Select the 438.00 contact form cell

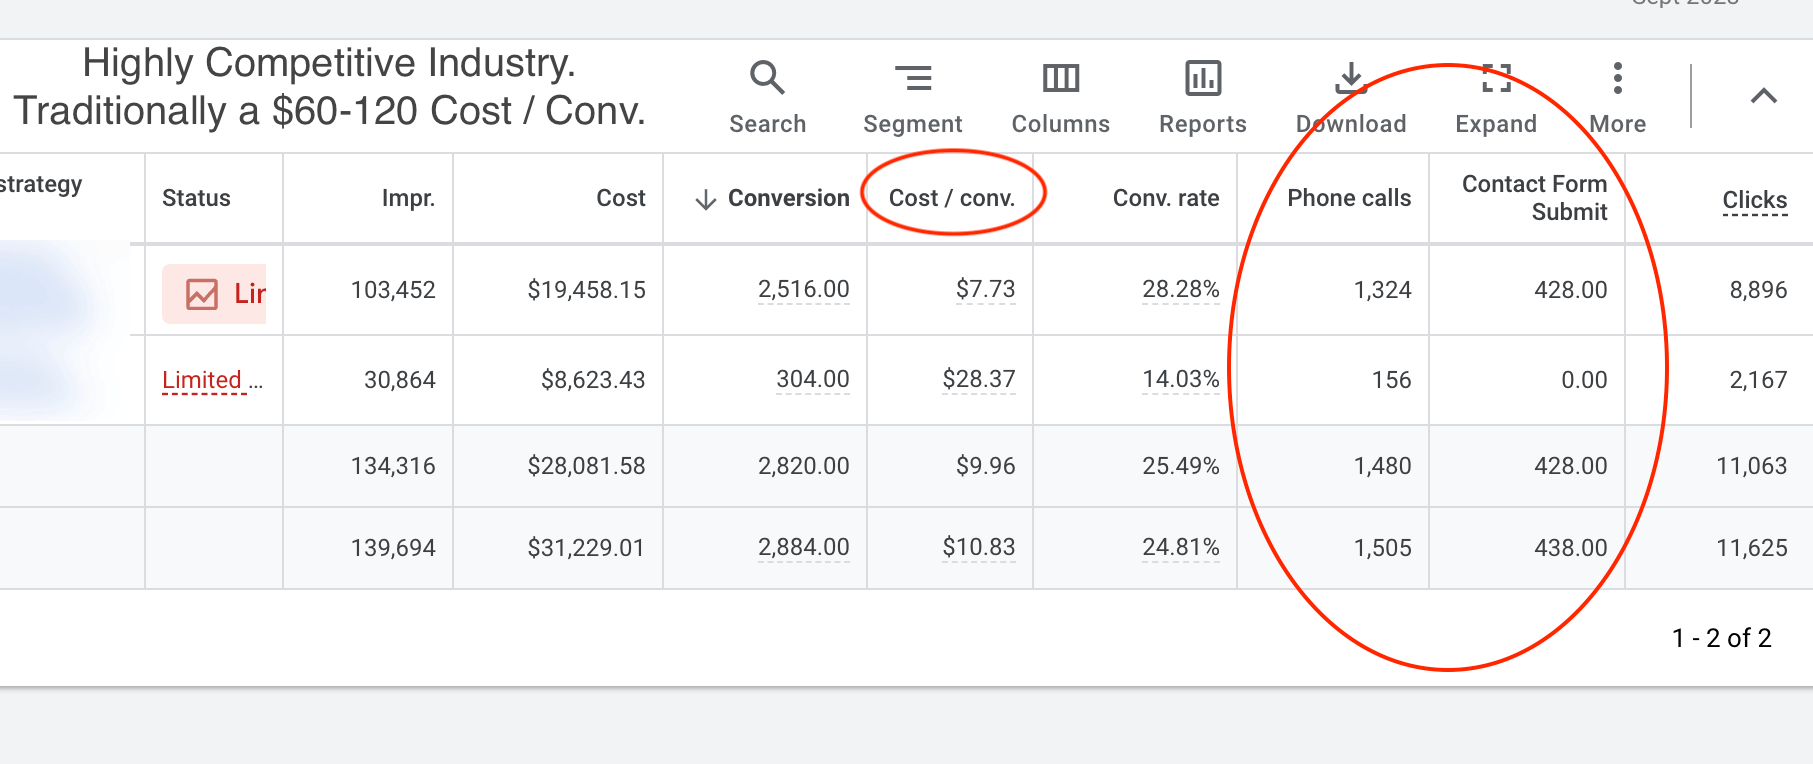[1571, 548]
